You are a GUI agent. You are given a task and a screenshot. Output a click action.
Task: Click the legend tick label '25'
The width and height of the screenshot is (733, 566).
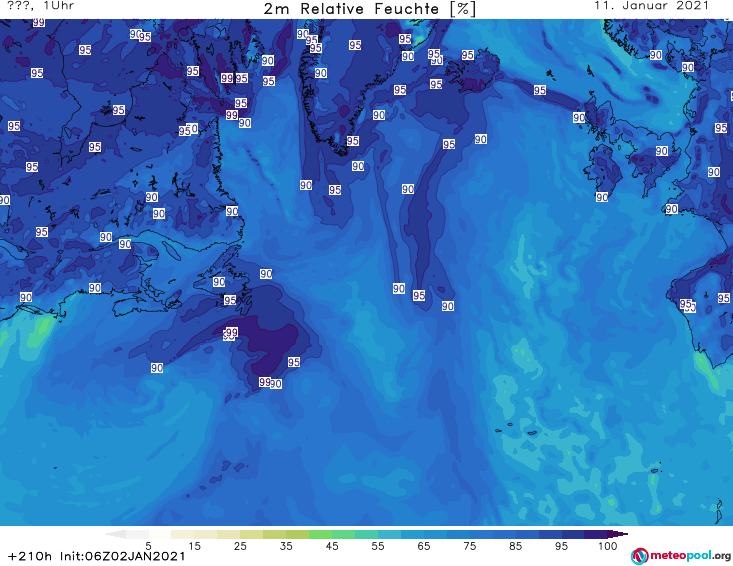[x=240, y=546]
